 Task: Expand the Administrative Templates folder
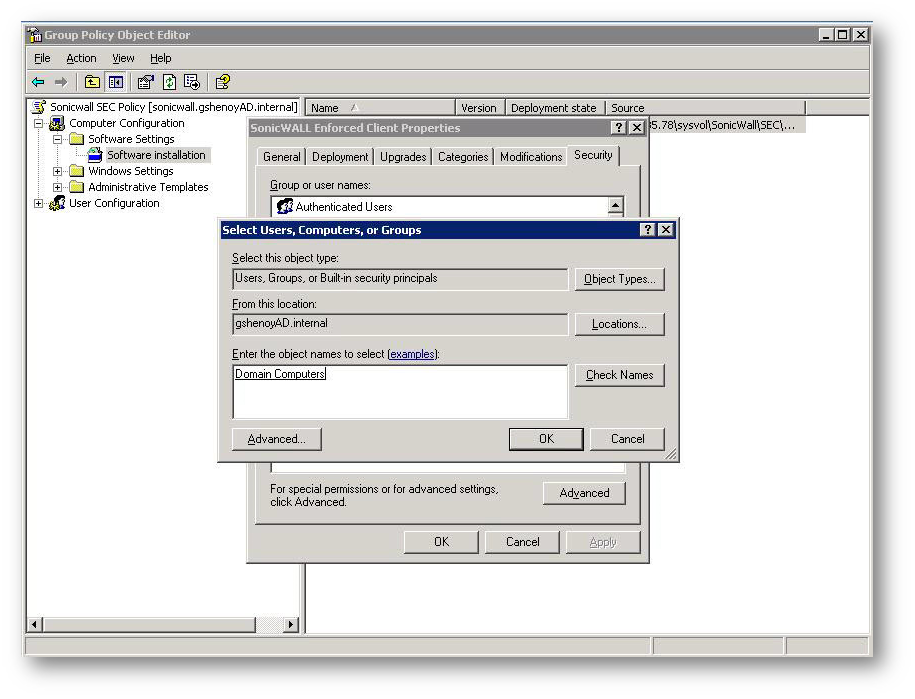(58, 187)
